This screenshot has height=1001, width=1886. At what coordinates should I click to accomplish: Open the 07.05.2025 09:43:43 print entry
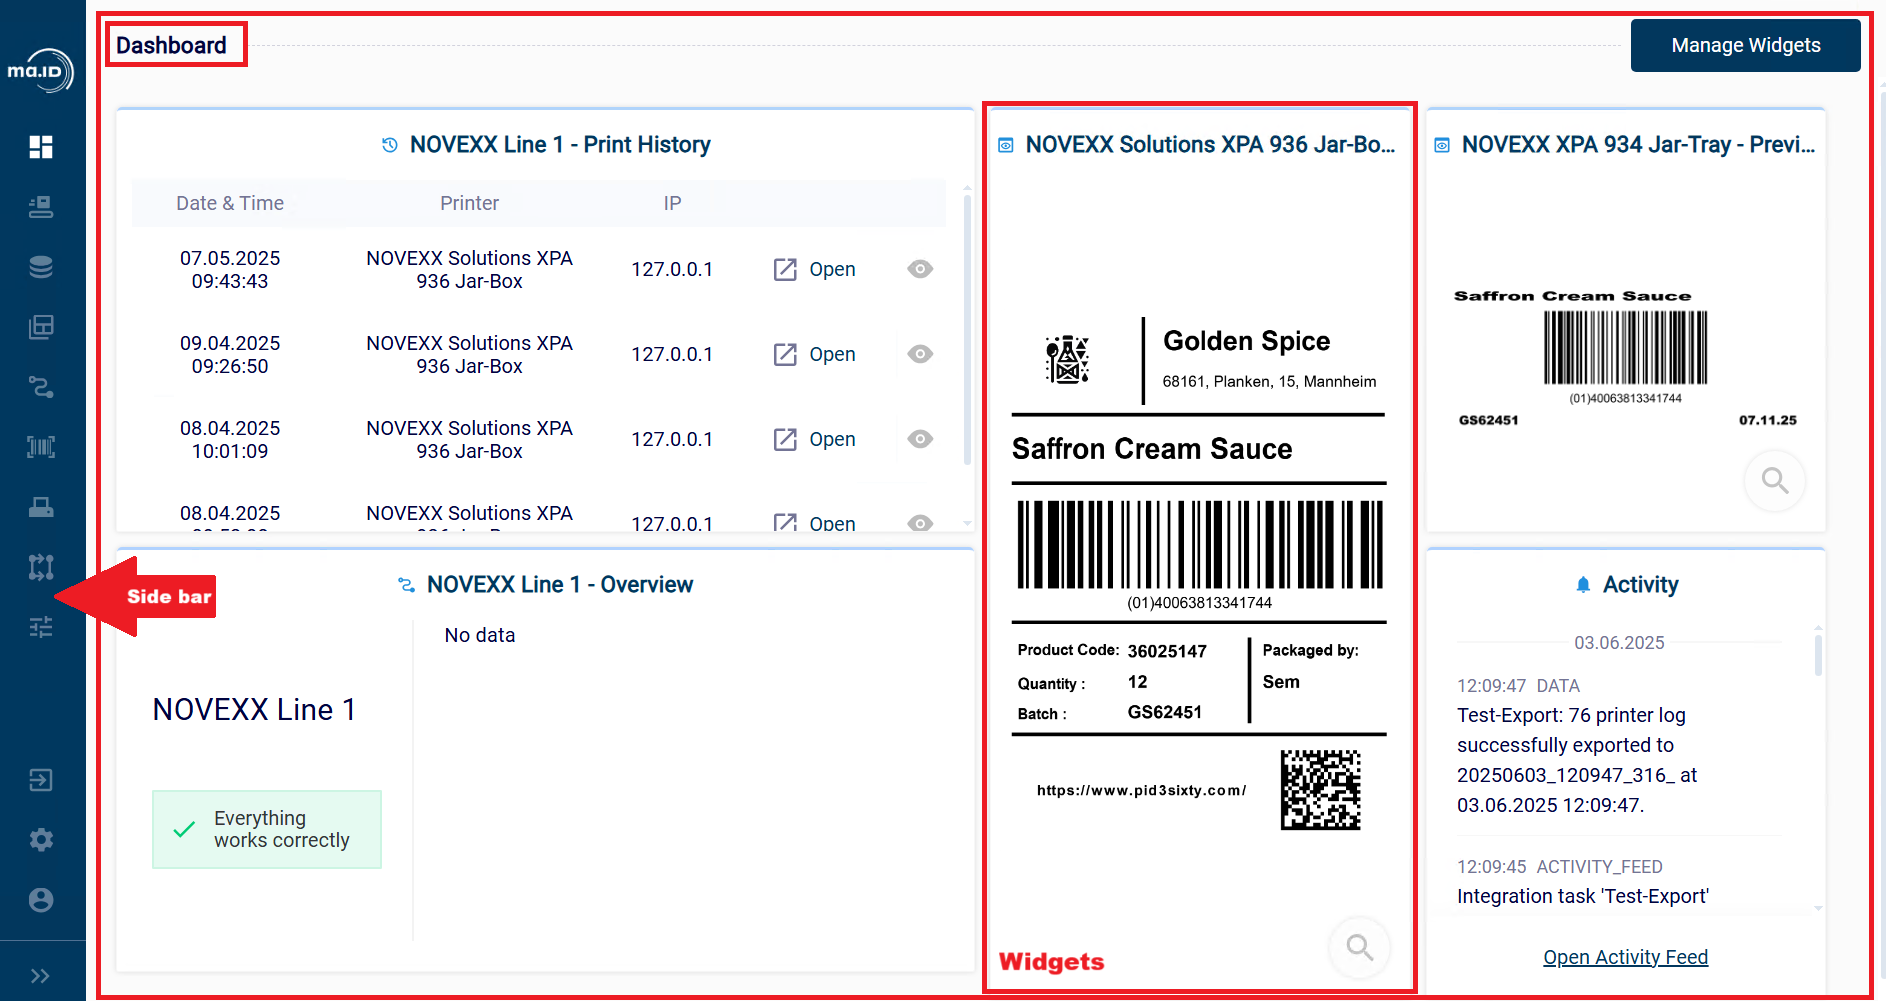pyautogui.click(x=814, y=269)
